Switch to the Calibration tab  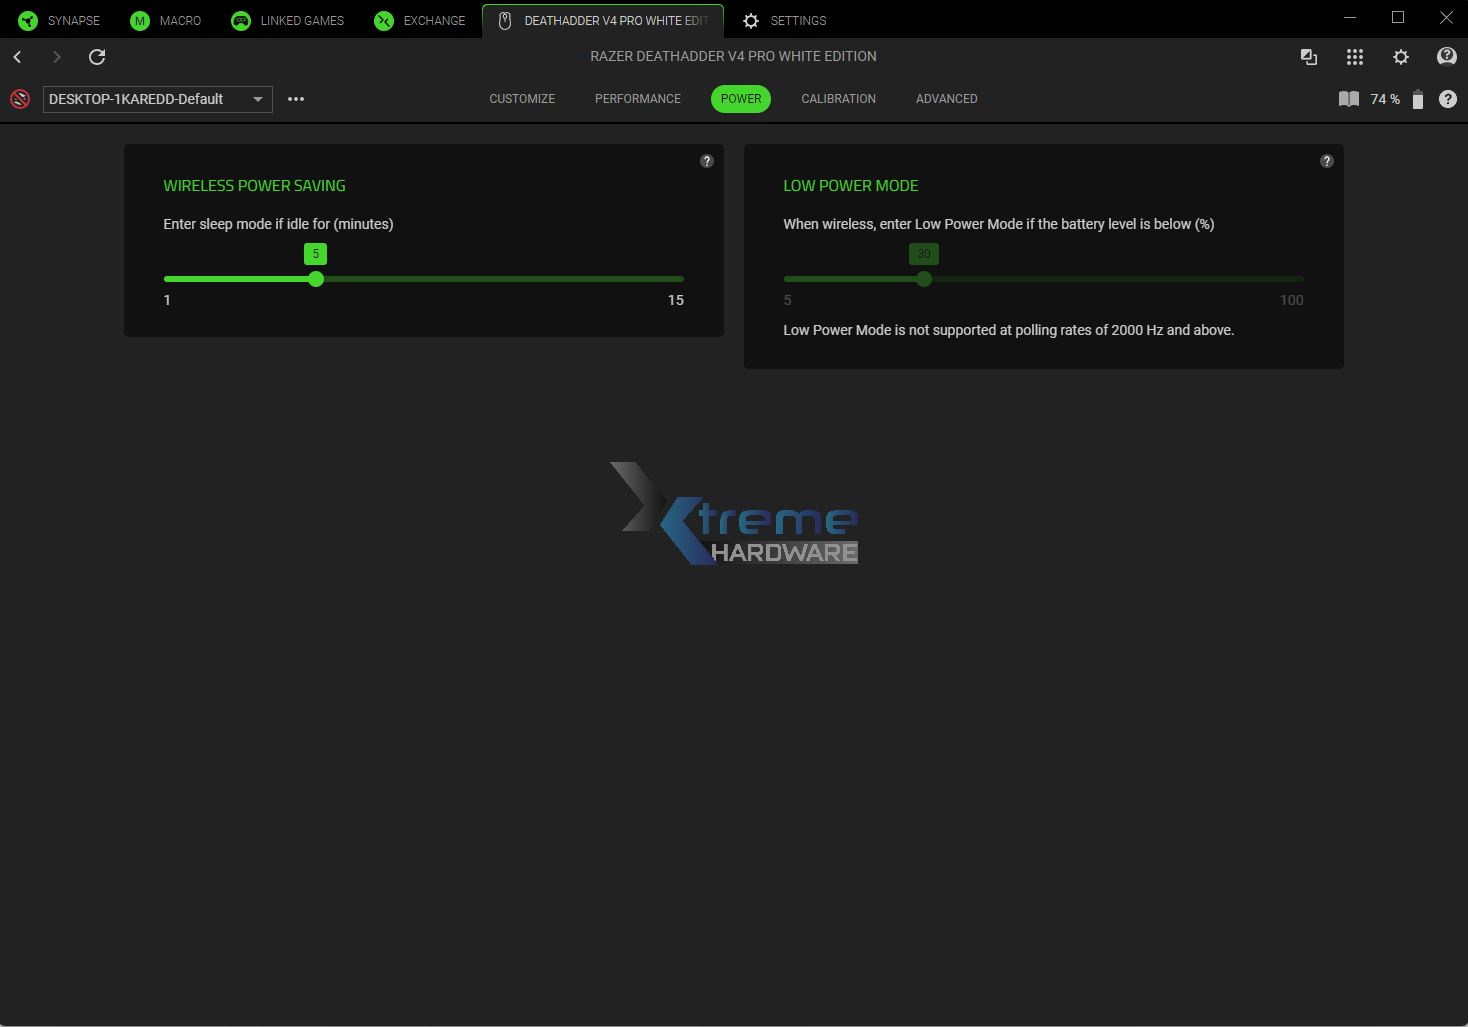[x=838, y=98]
